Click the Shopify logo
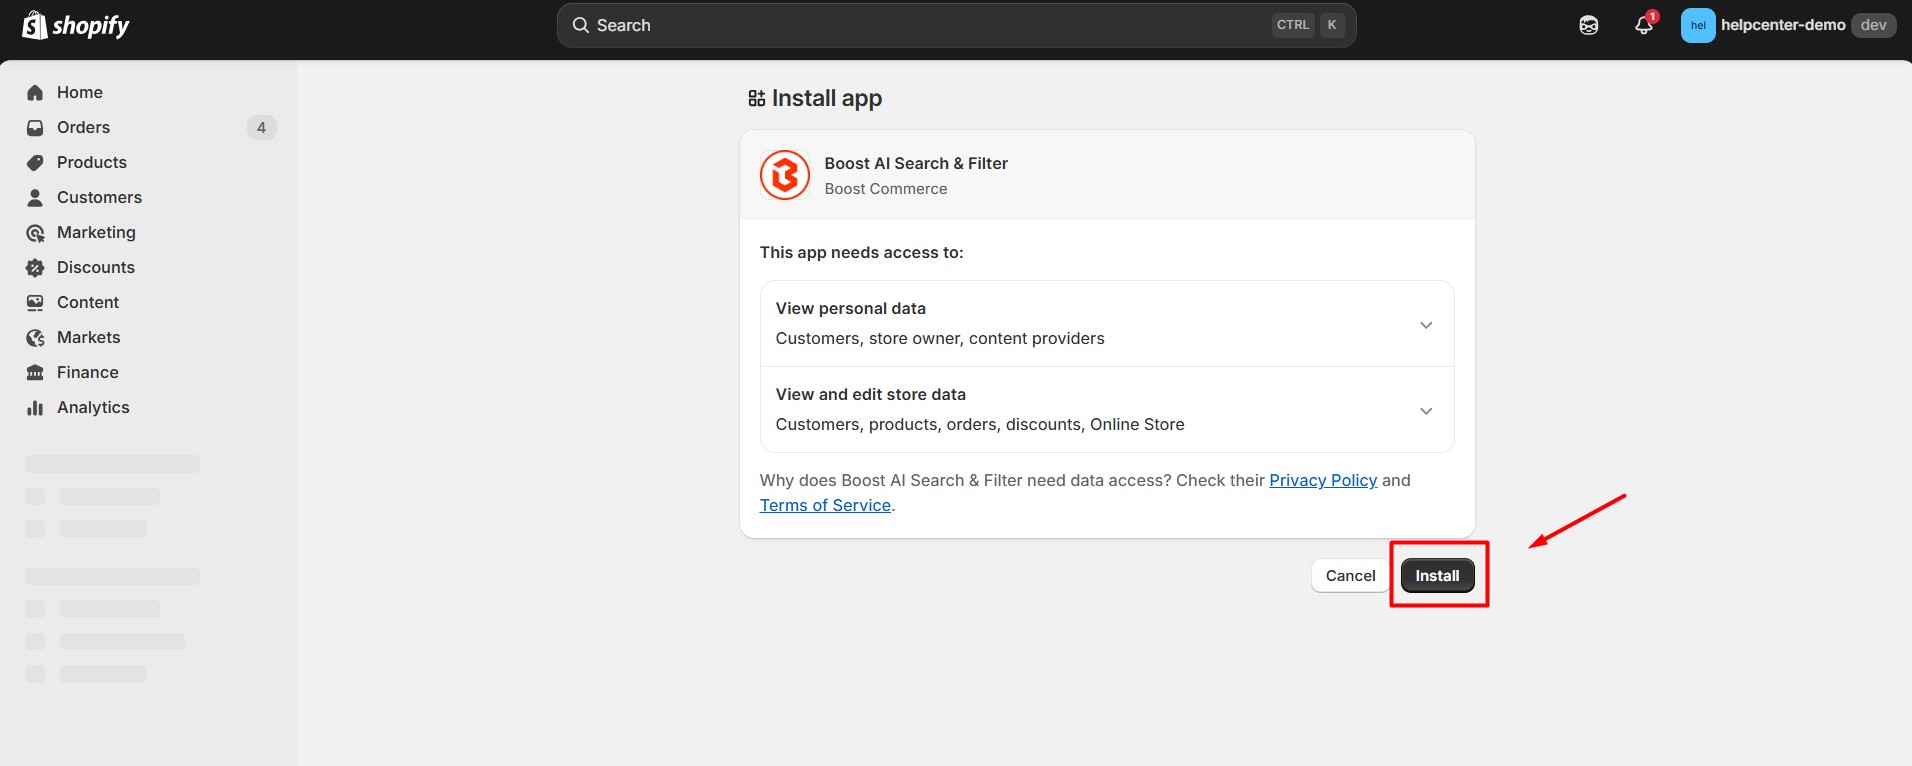Screen dimensions: 1912x766 coord(76,25)
